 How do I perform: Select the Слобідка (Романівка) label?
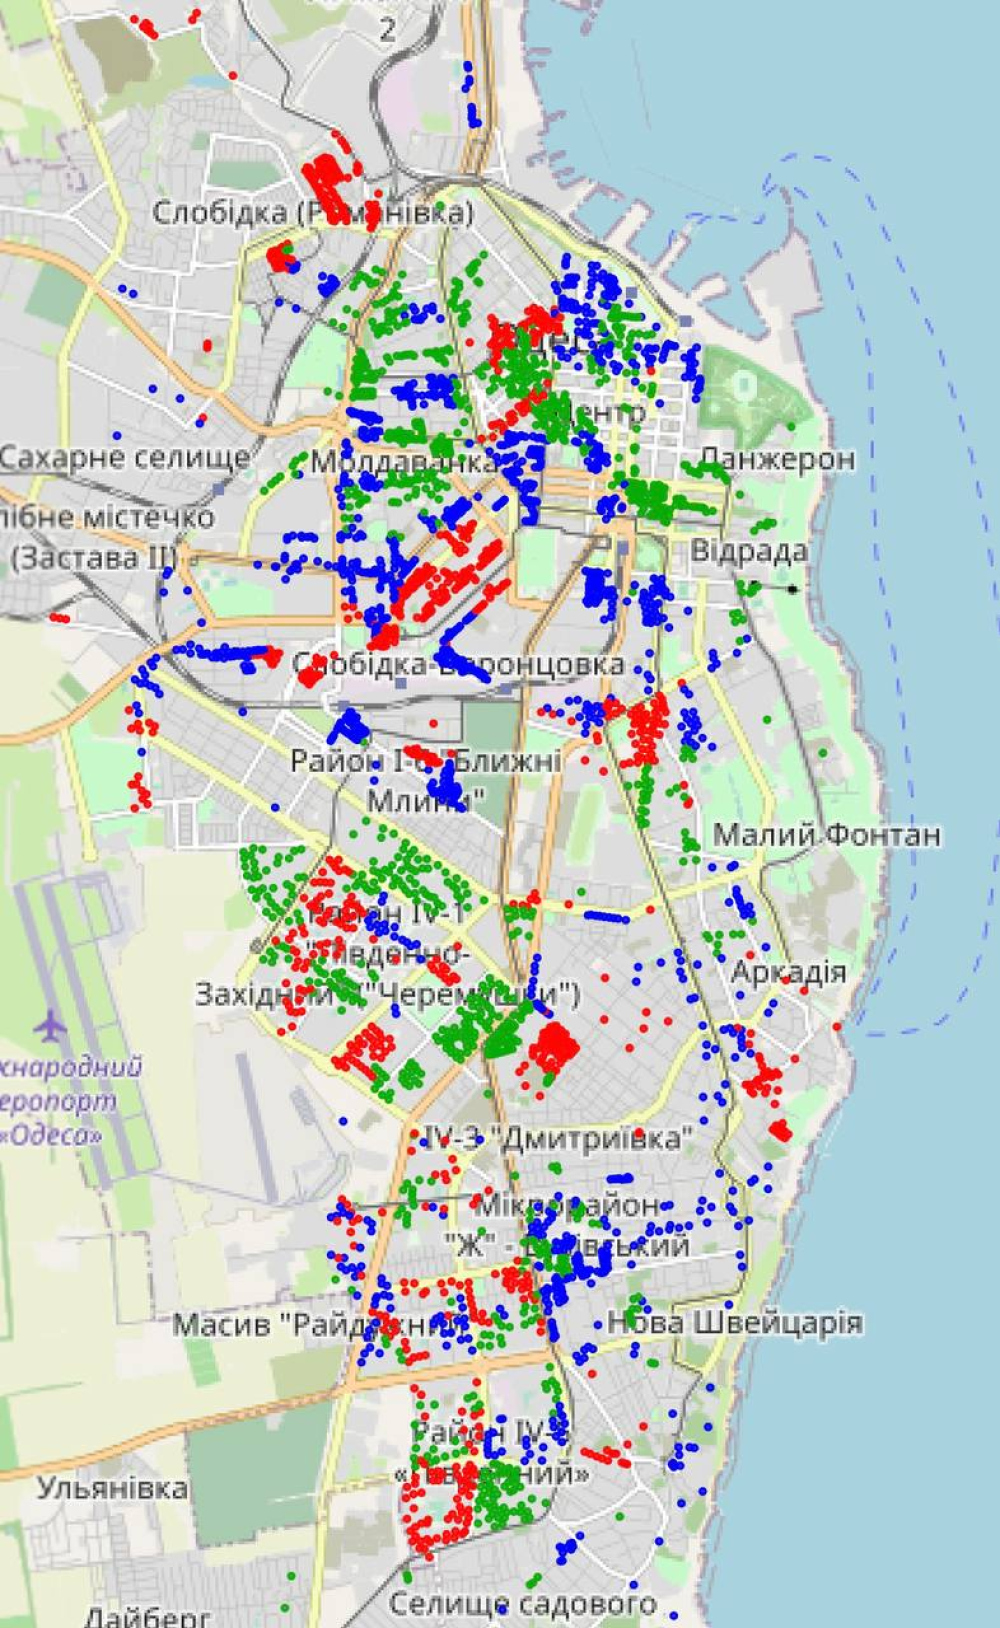pos(313,212)
